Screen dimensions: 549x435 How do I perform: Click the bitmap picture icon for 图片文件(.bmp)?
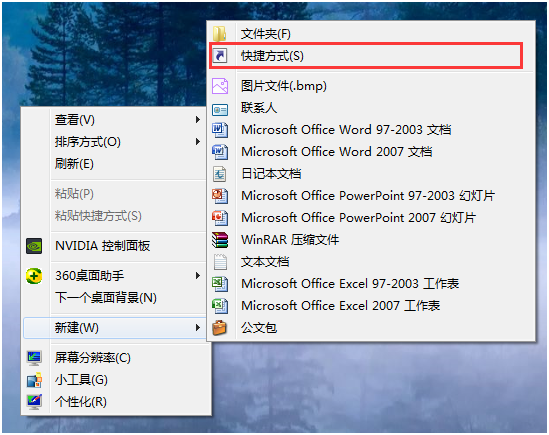[220, 86]
